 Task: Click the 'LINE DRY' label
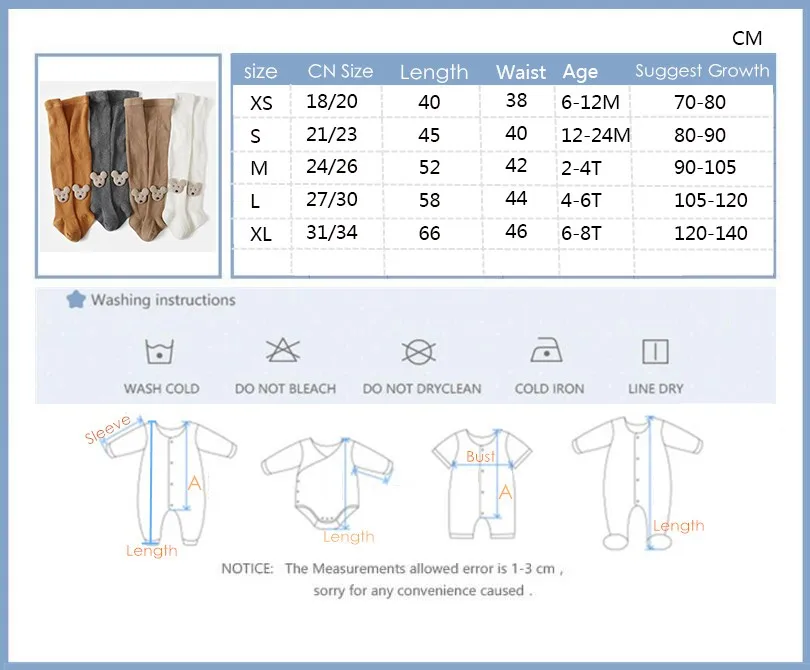tap(656, 389)
